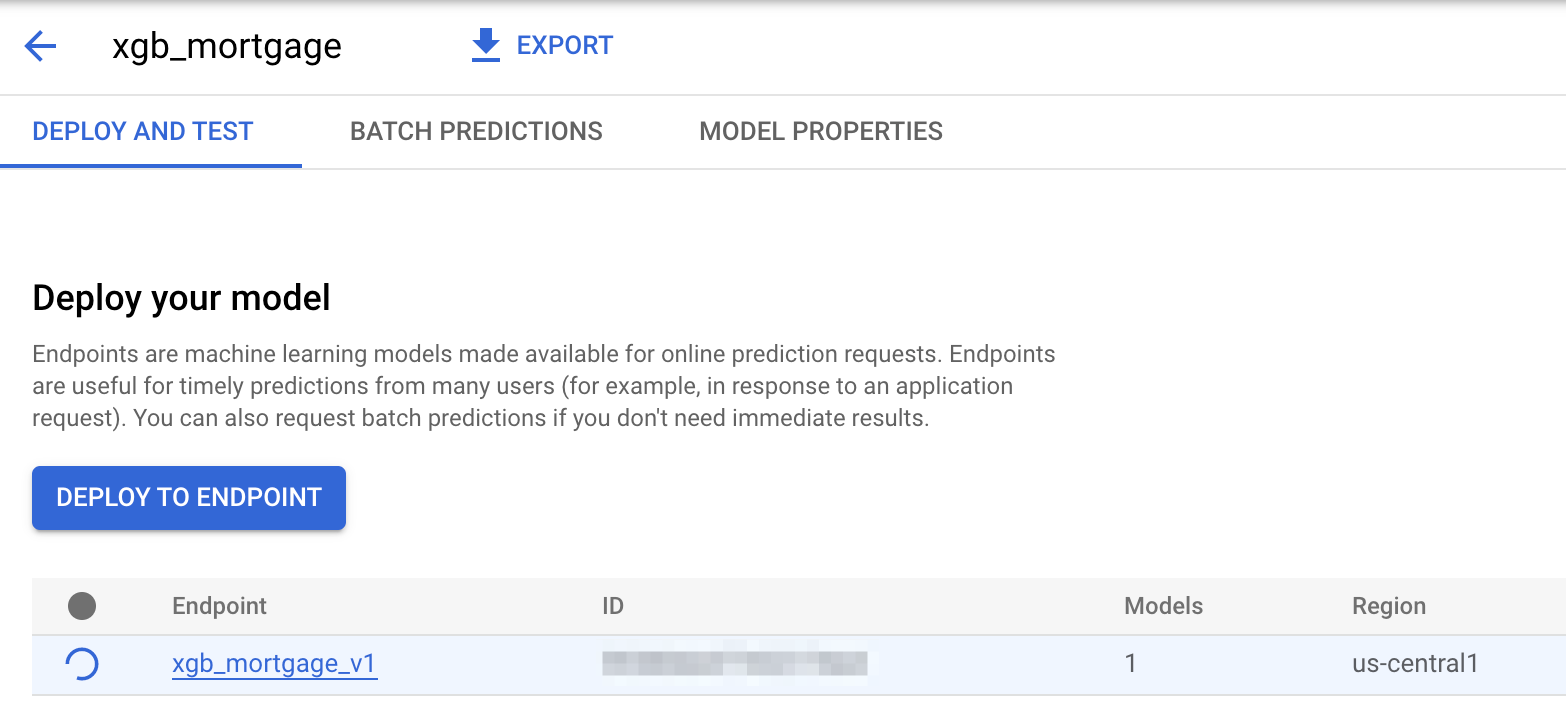Click the Endpoint column header
1566x724 pixels.
(x=219, y=606)
